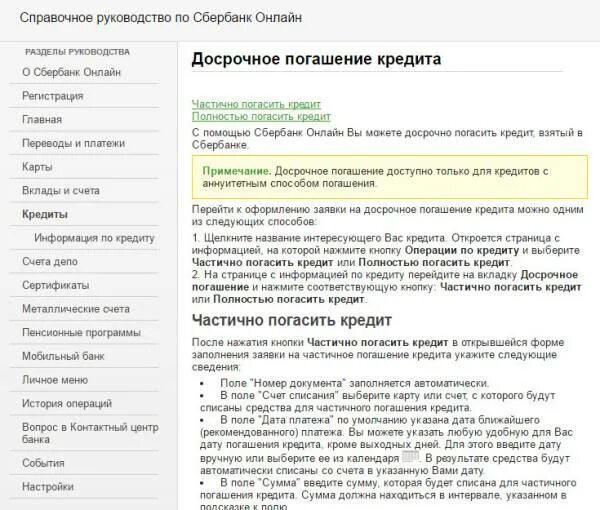Click the 'Частично погасить кредит' subheading

point(292,320)
